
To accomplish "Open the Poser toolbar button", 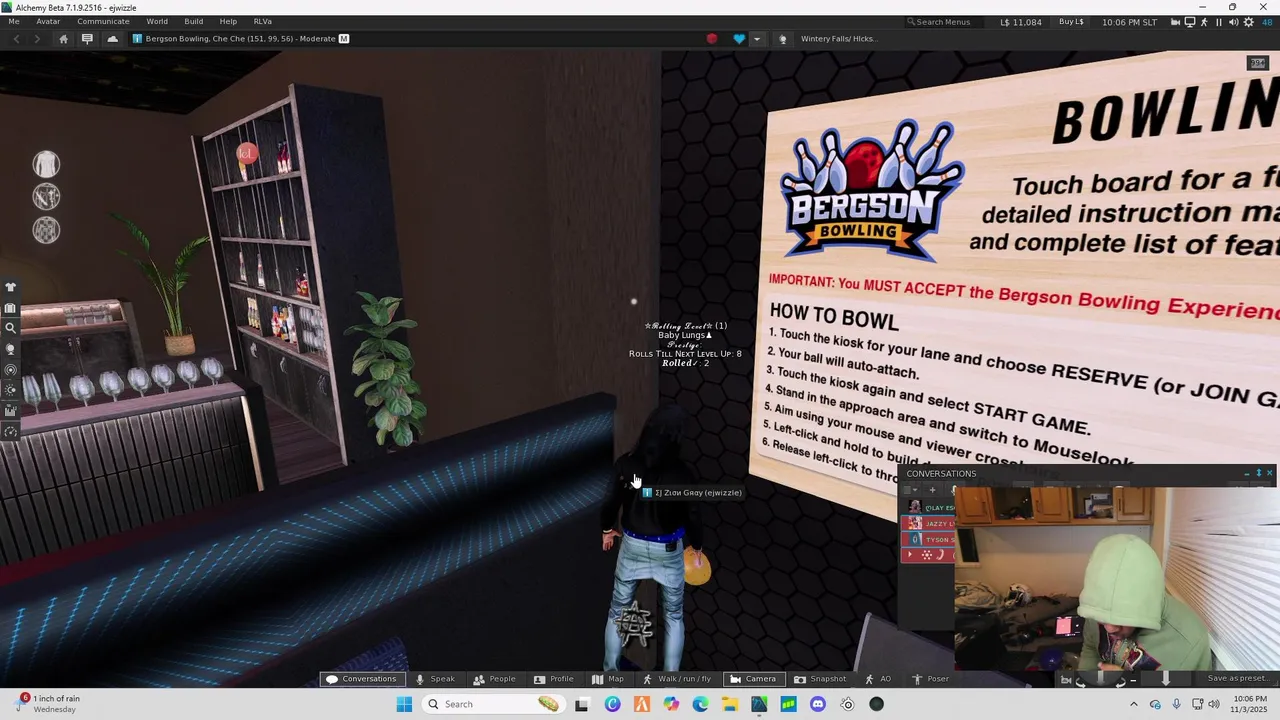I will 930,679.
